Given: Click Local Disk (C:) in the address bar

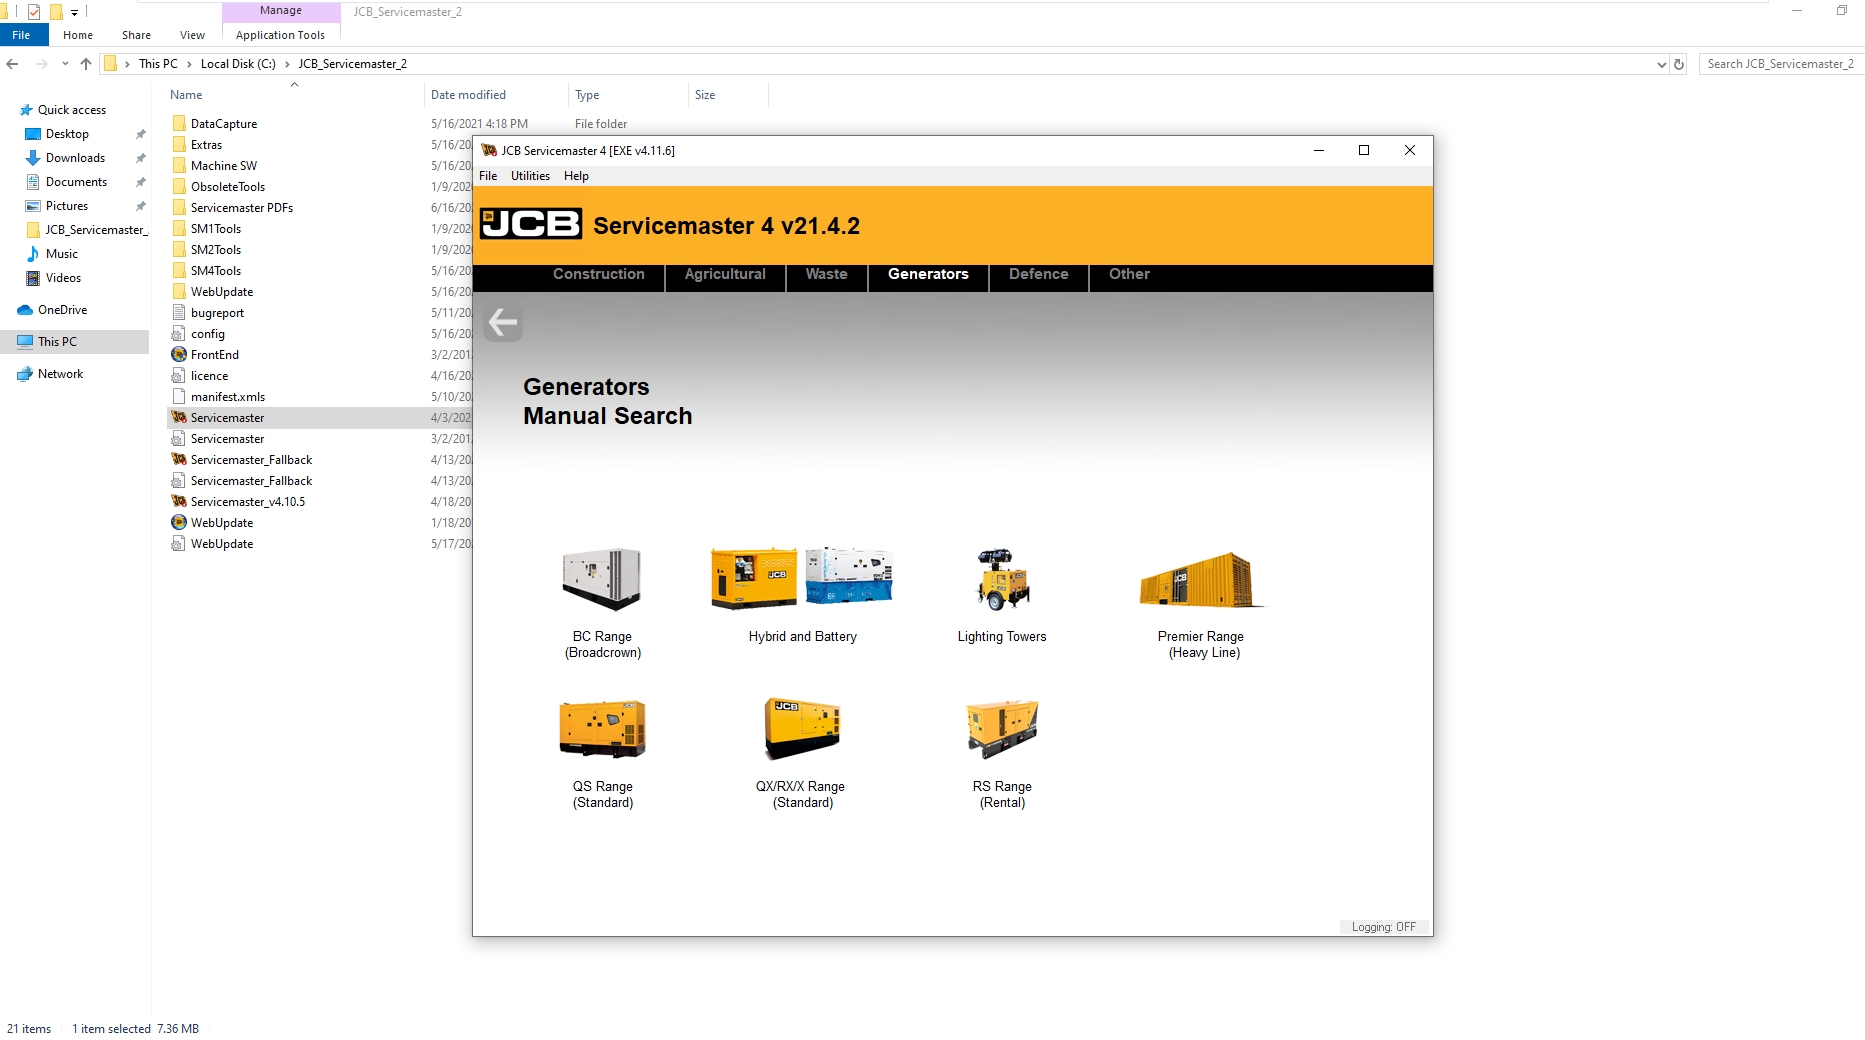Looking at the screenshot, I should 238,64.
